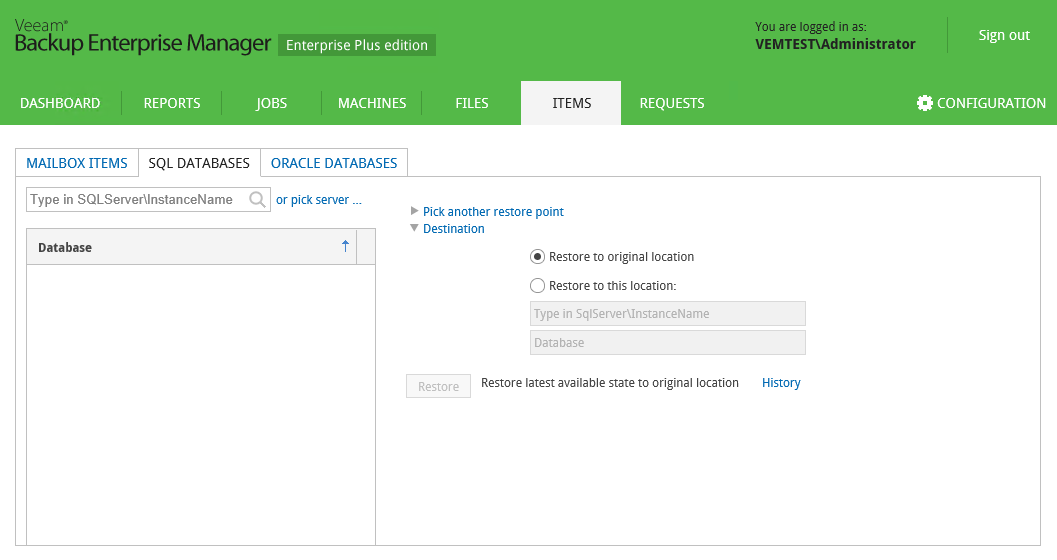Go to the Files tab
Viewport: 1057px width, 560px height.
pos(472,103)
